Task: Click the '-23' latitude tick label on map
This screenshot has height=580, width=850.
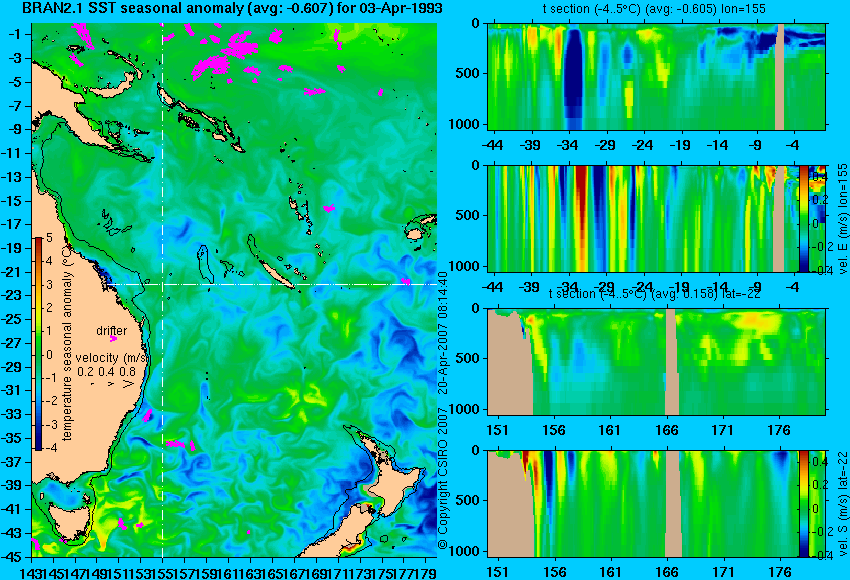Action: [12, 296]
